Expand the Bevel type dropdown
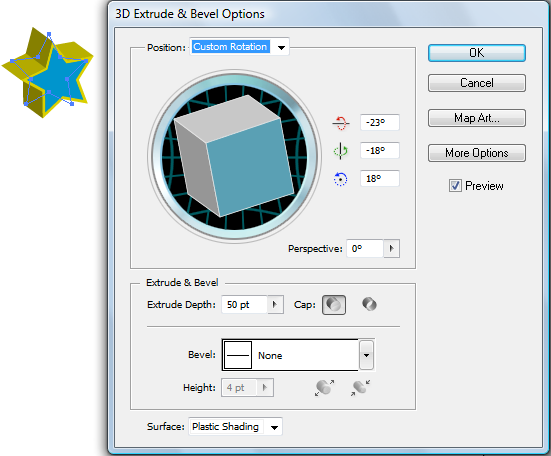This screenshot has height=456, width=551. (367, 355)
